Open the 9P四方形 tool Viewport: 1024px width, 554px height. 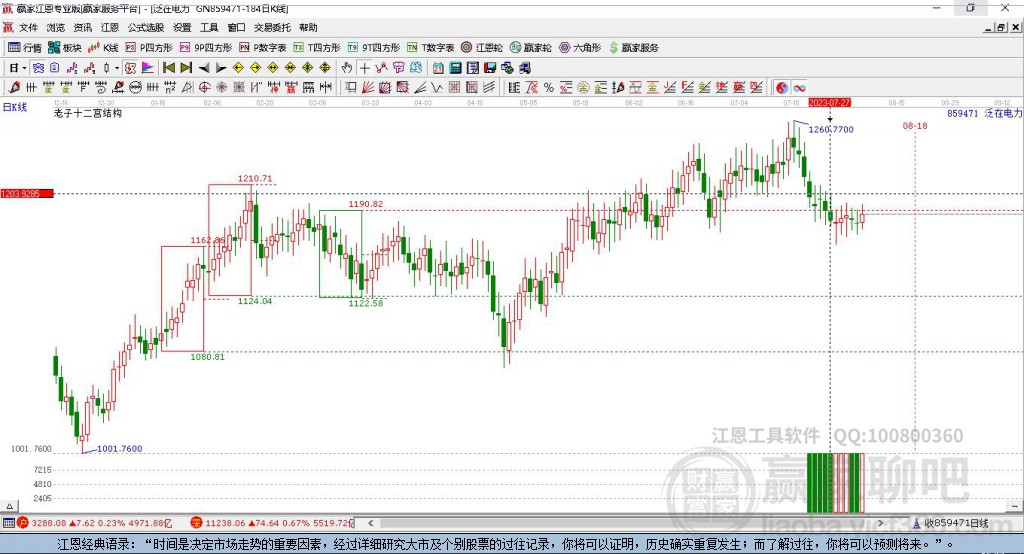[x=206, y=48]
